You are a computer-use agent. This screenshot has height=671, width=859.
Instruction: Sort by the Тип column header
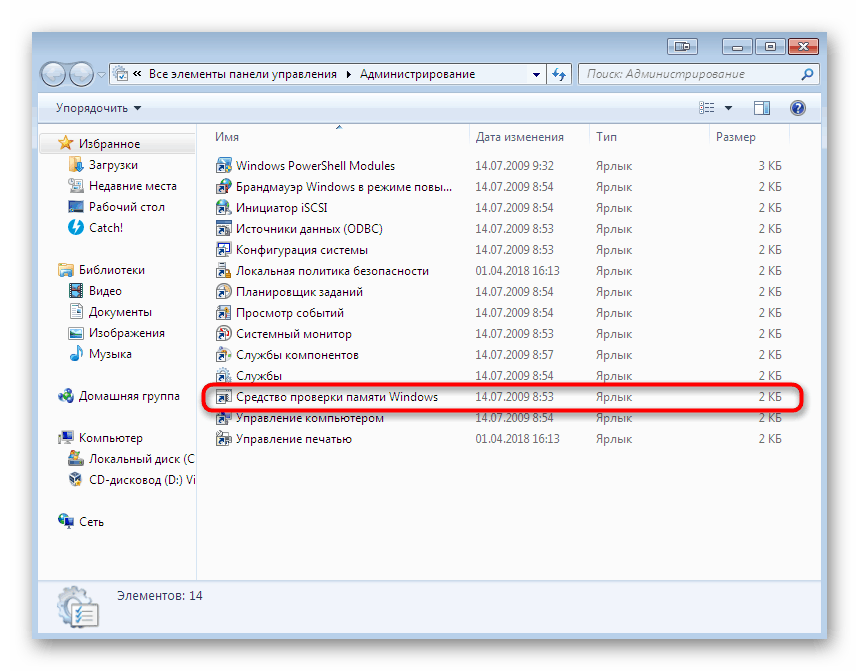(x=606, y=136)
